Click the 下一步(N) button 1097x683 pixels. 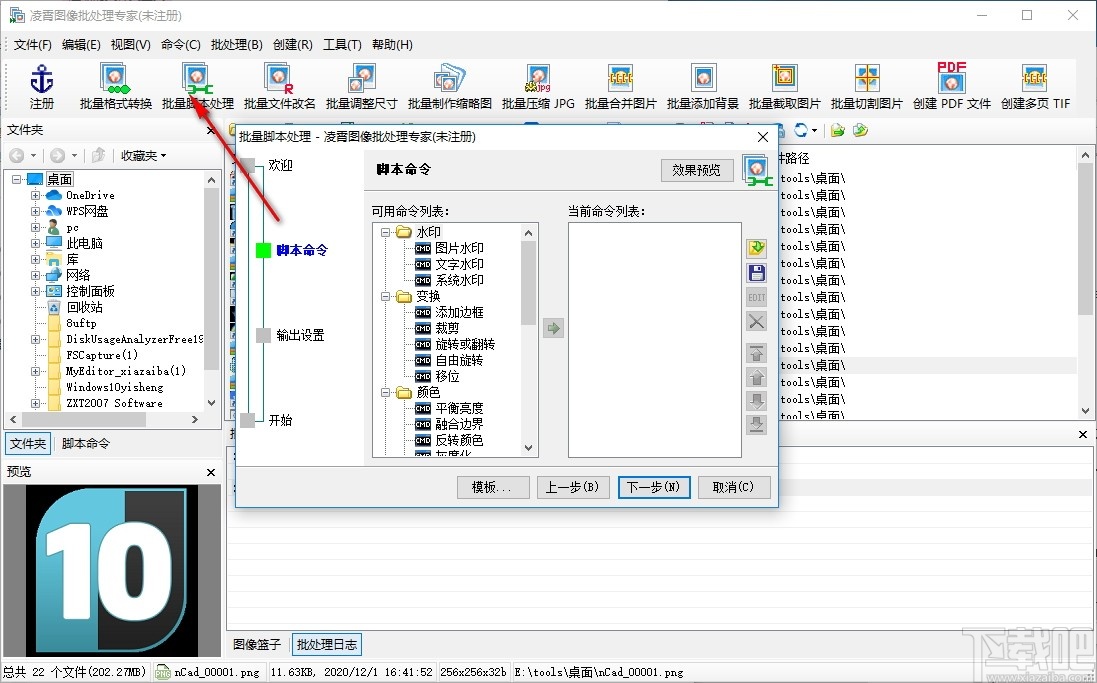(654, 487)
